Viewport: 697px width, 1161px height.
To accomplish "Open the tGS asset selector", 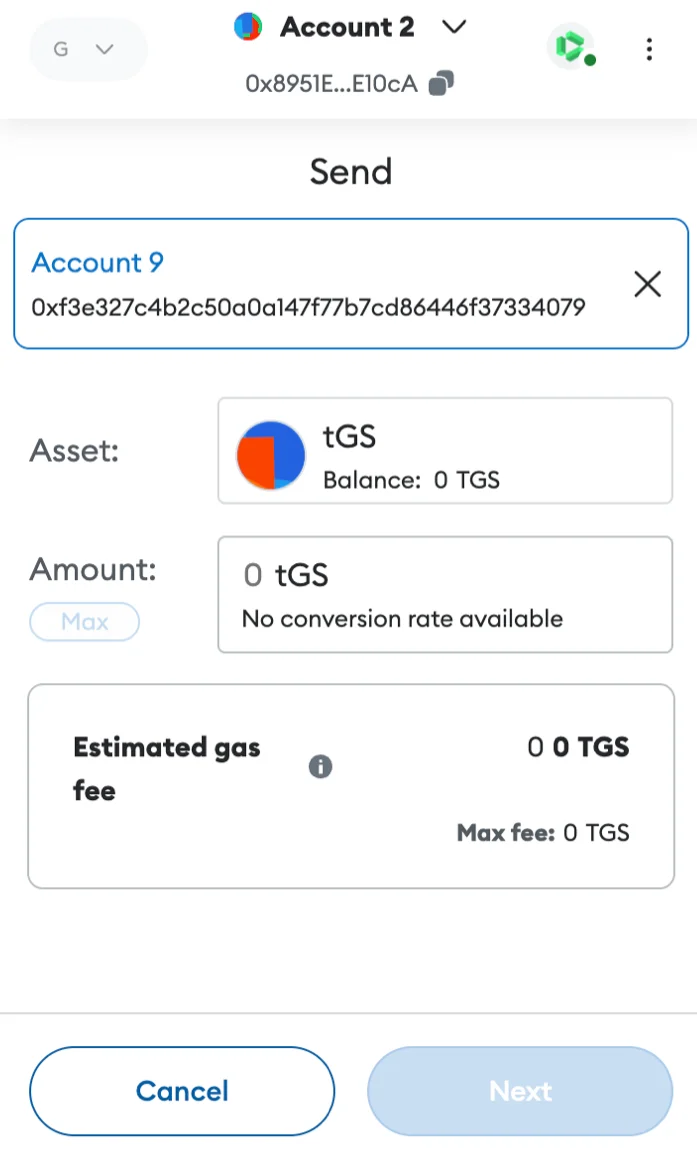I will coord(445,451).
